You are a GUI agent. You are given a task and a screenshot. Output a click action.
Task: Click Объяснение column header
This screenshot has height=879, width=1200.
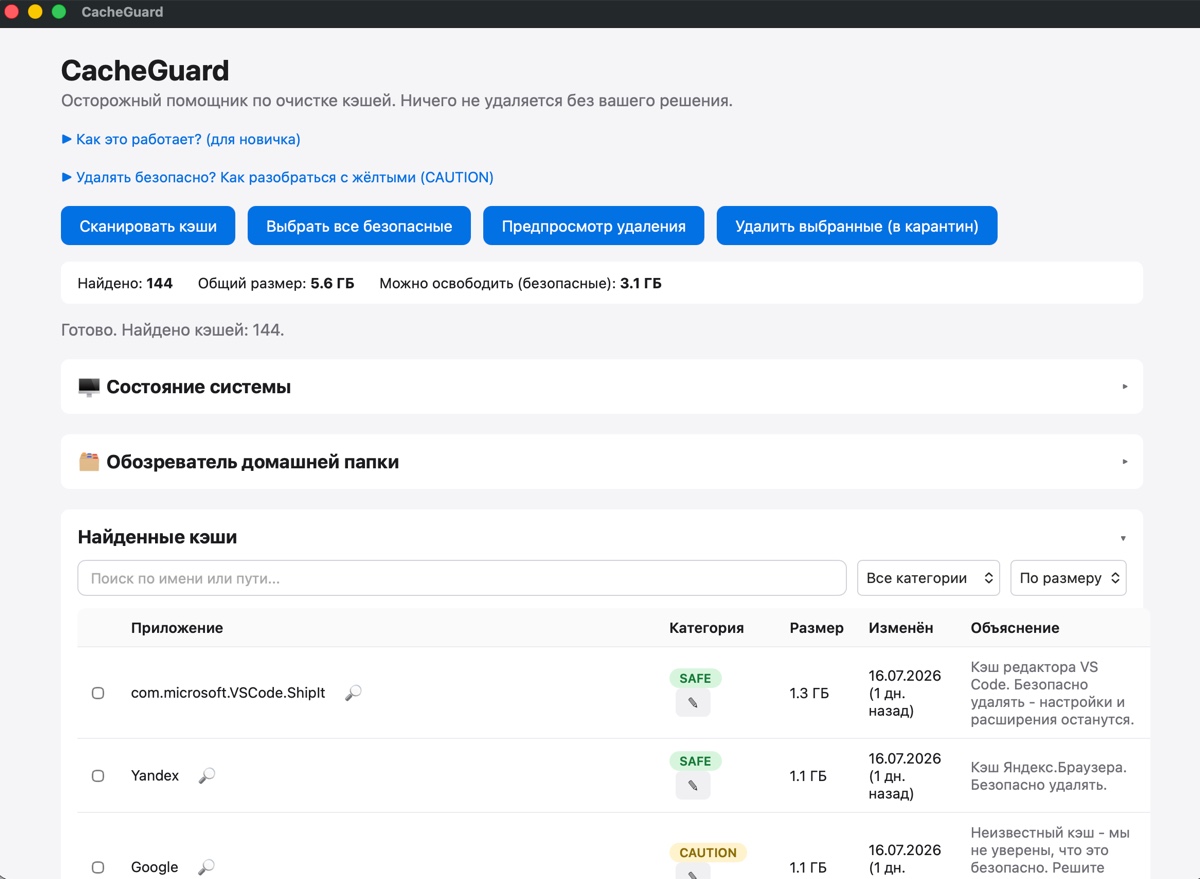1015,628
